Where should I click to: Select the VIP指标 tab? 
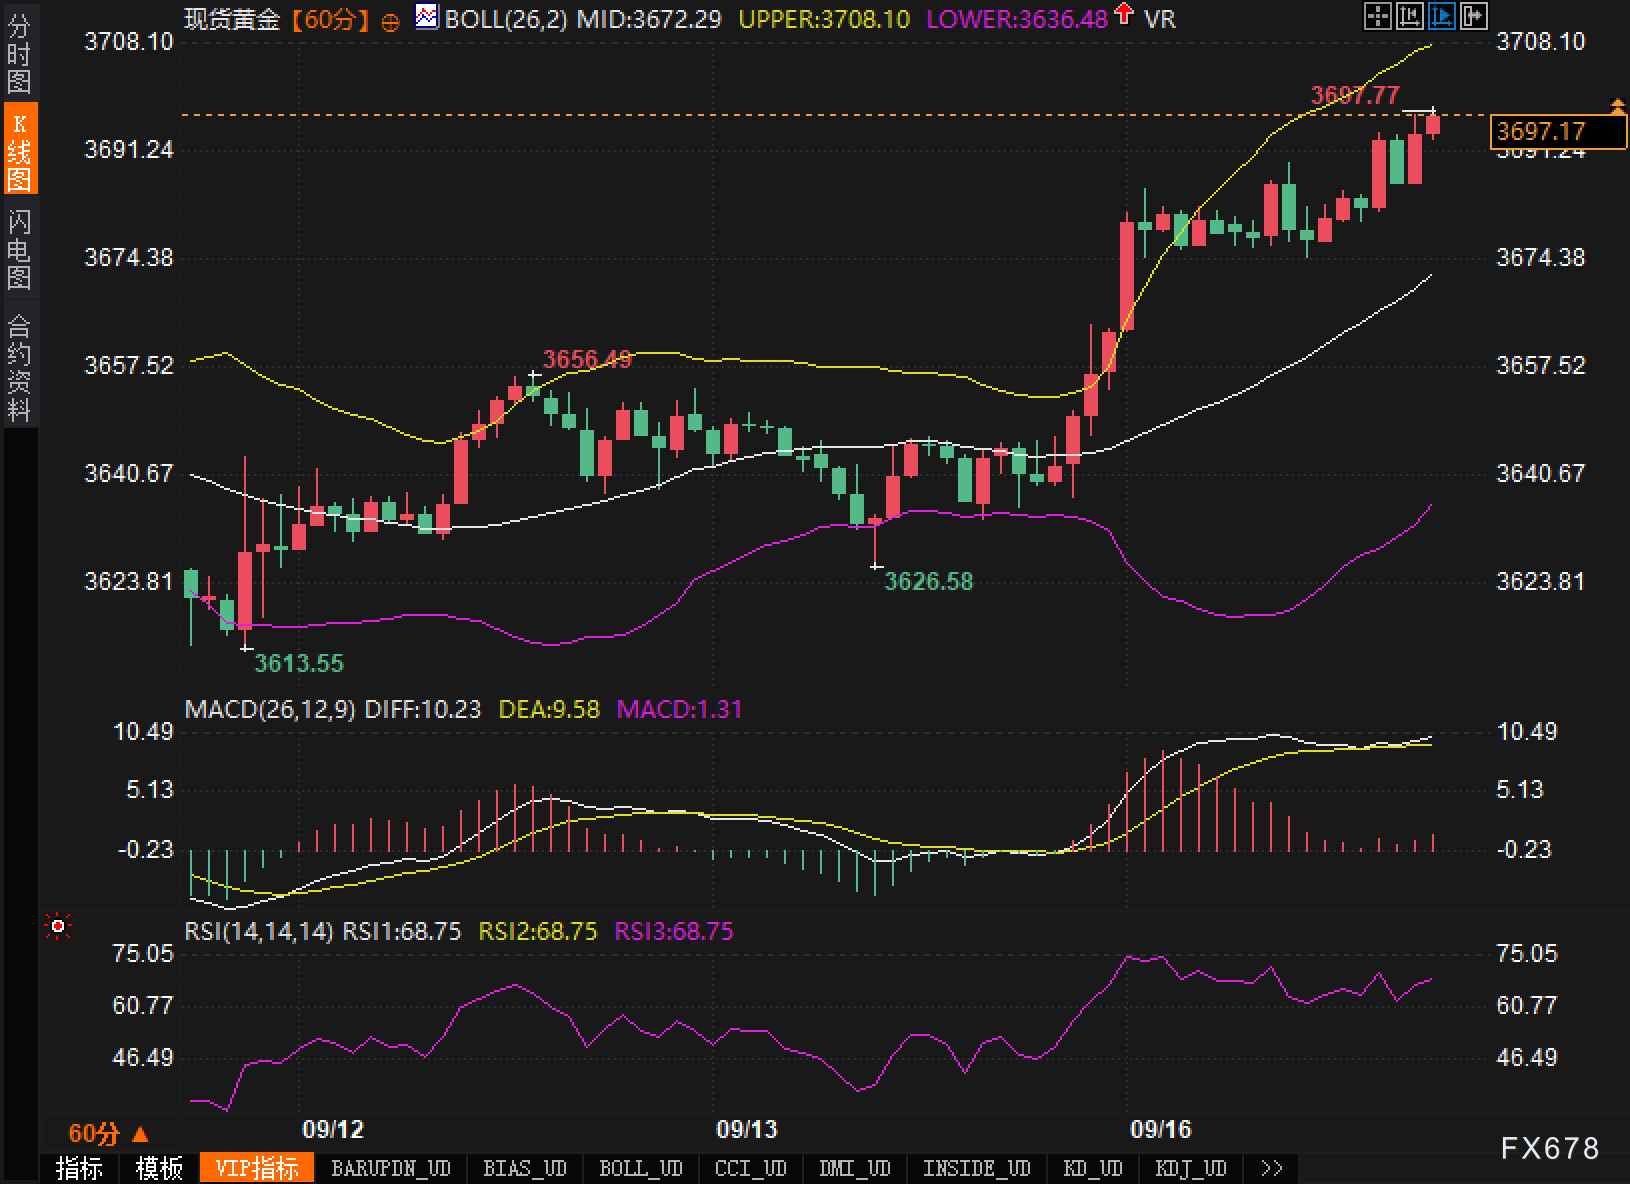(x=257, y=1168)
